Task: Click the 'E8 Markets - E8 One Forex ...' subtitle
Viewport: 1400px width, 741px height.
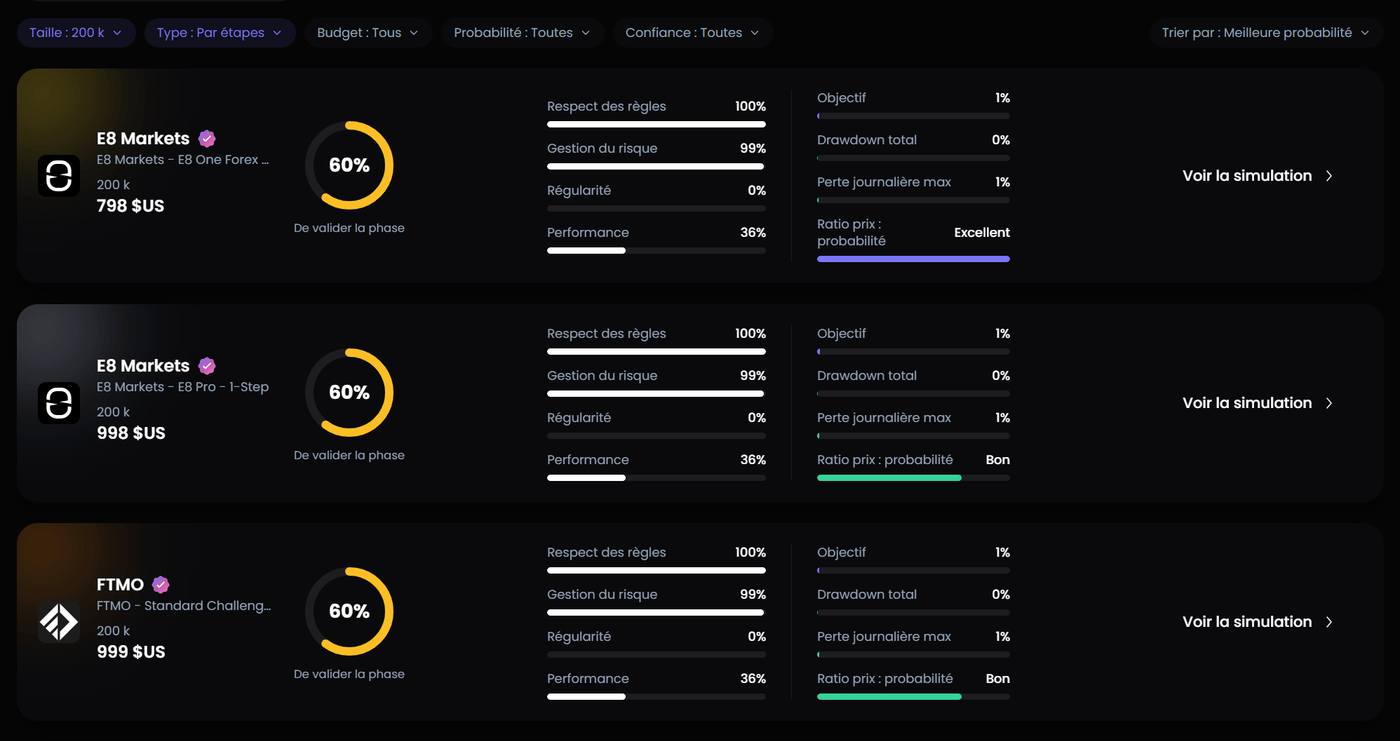Action: pyautogui.click(x=183, y=160)
